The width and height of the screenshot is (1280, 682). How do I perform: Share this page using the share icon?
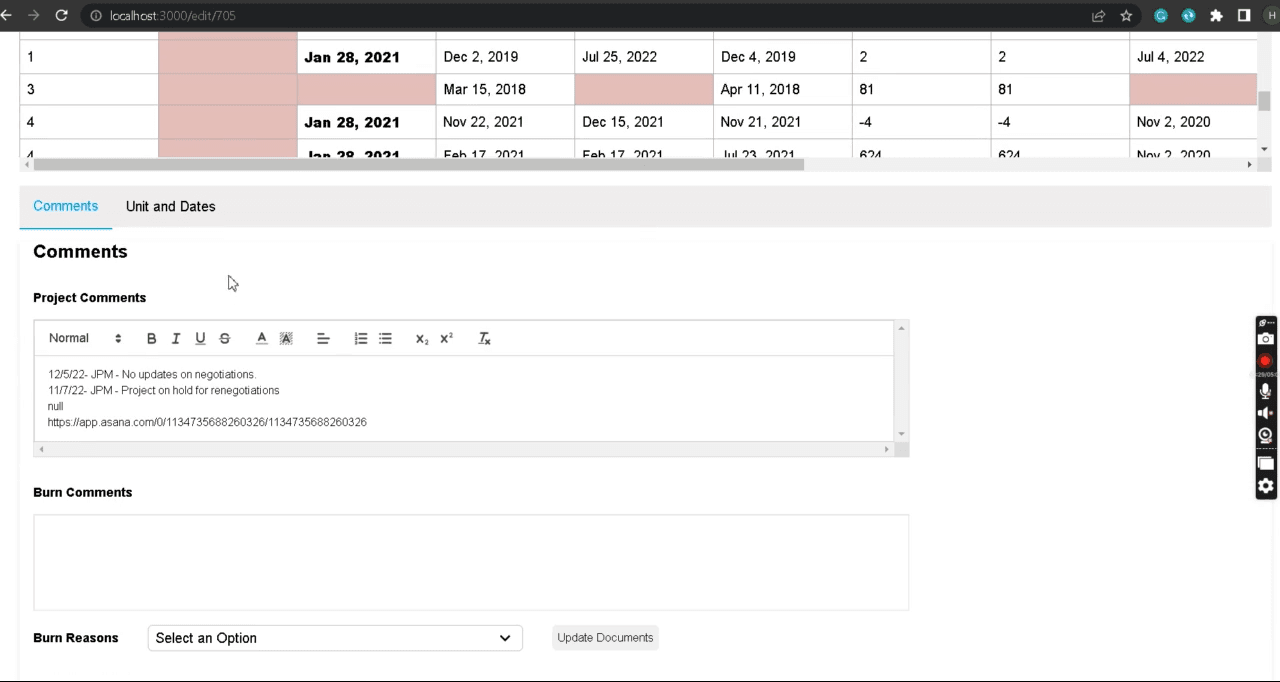point(1098,16)
